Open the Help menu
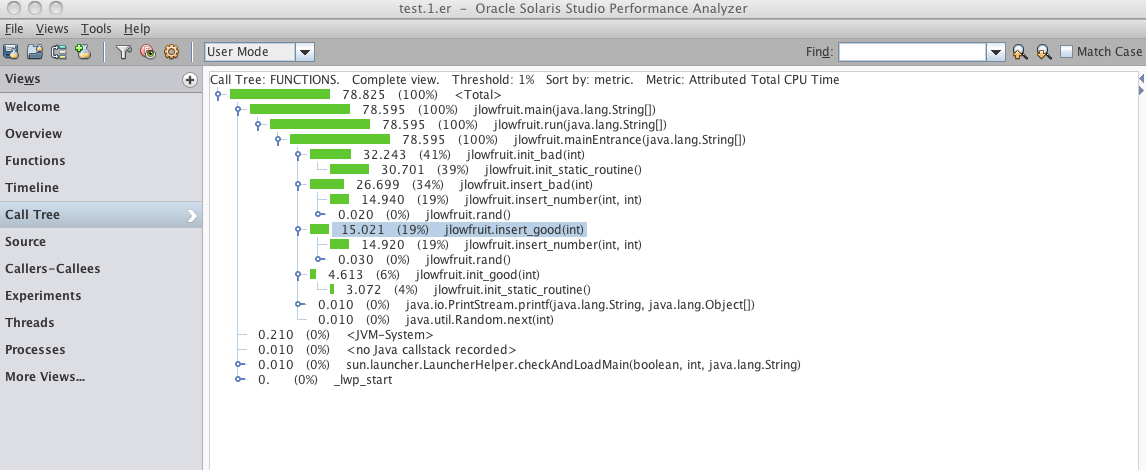The width and height of the screenshot is (1146, 470). point(137,29)
